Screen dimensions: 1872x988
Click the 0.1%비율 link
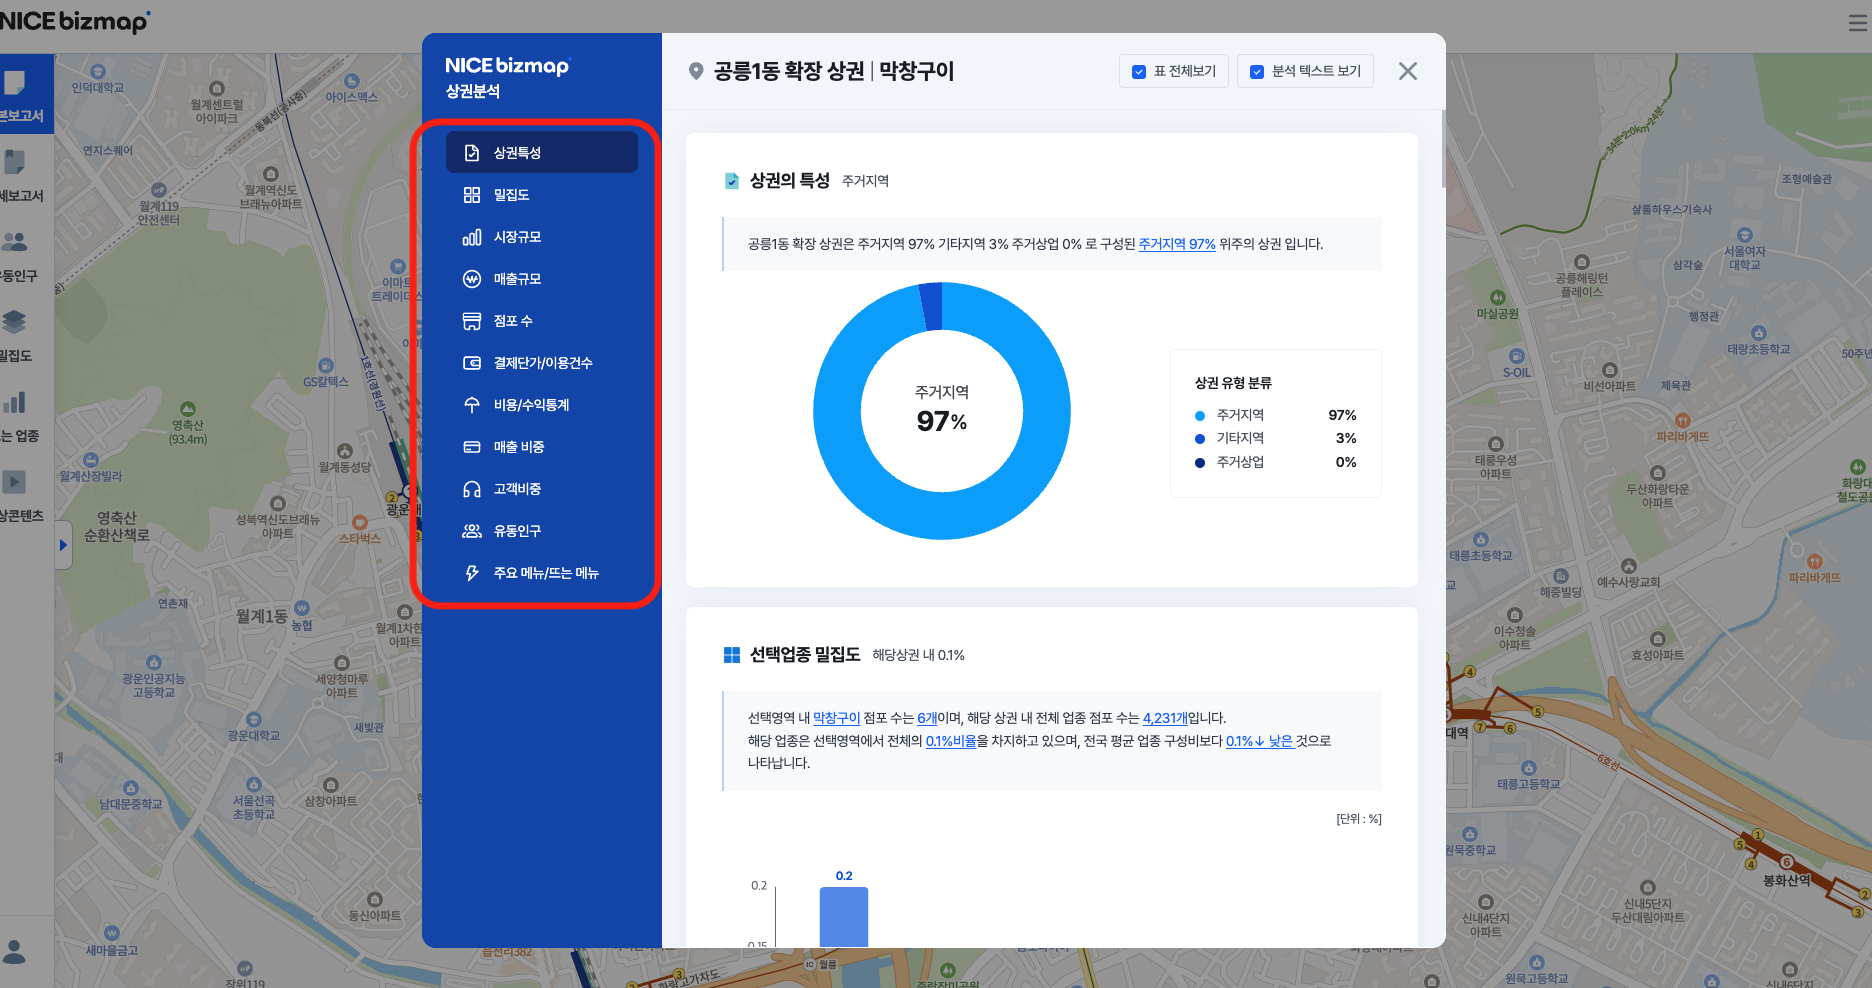tap(951, 741)
